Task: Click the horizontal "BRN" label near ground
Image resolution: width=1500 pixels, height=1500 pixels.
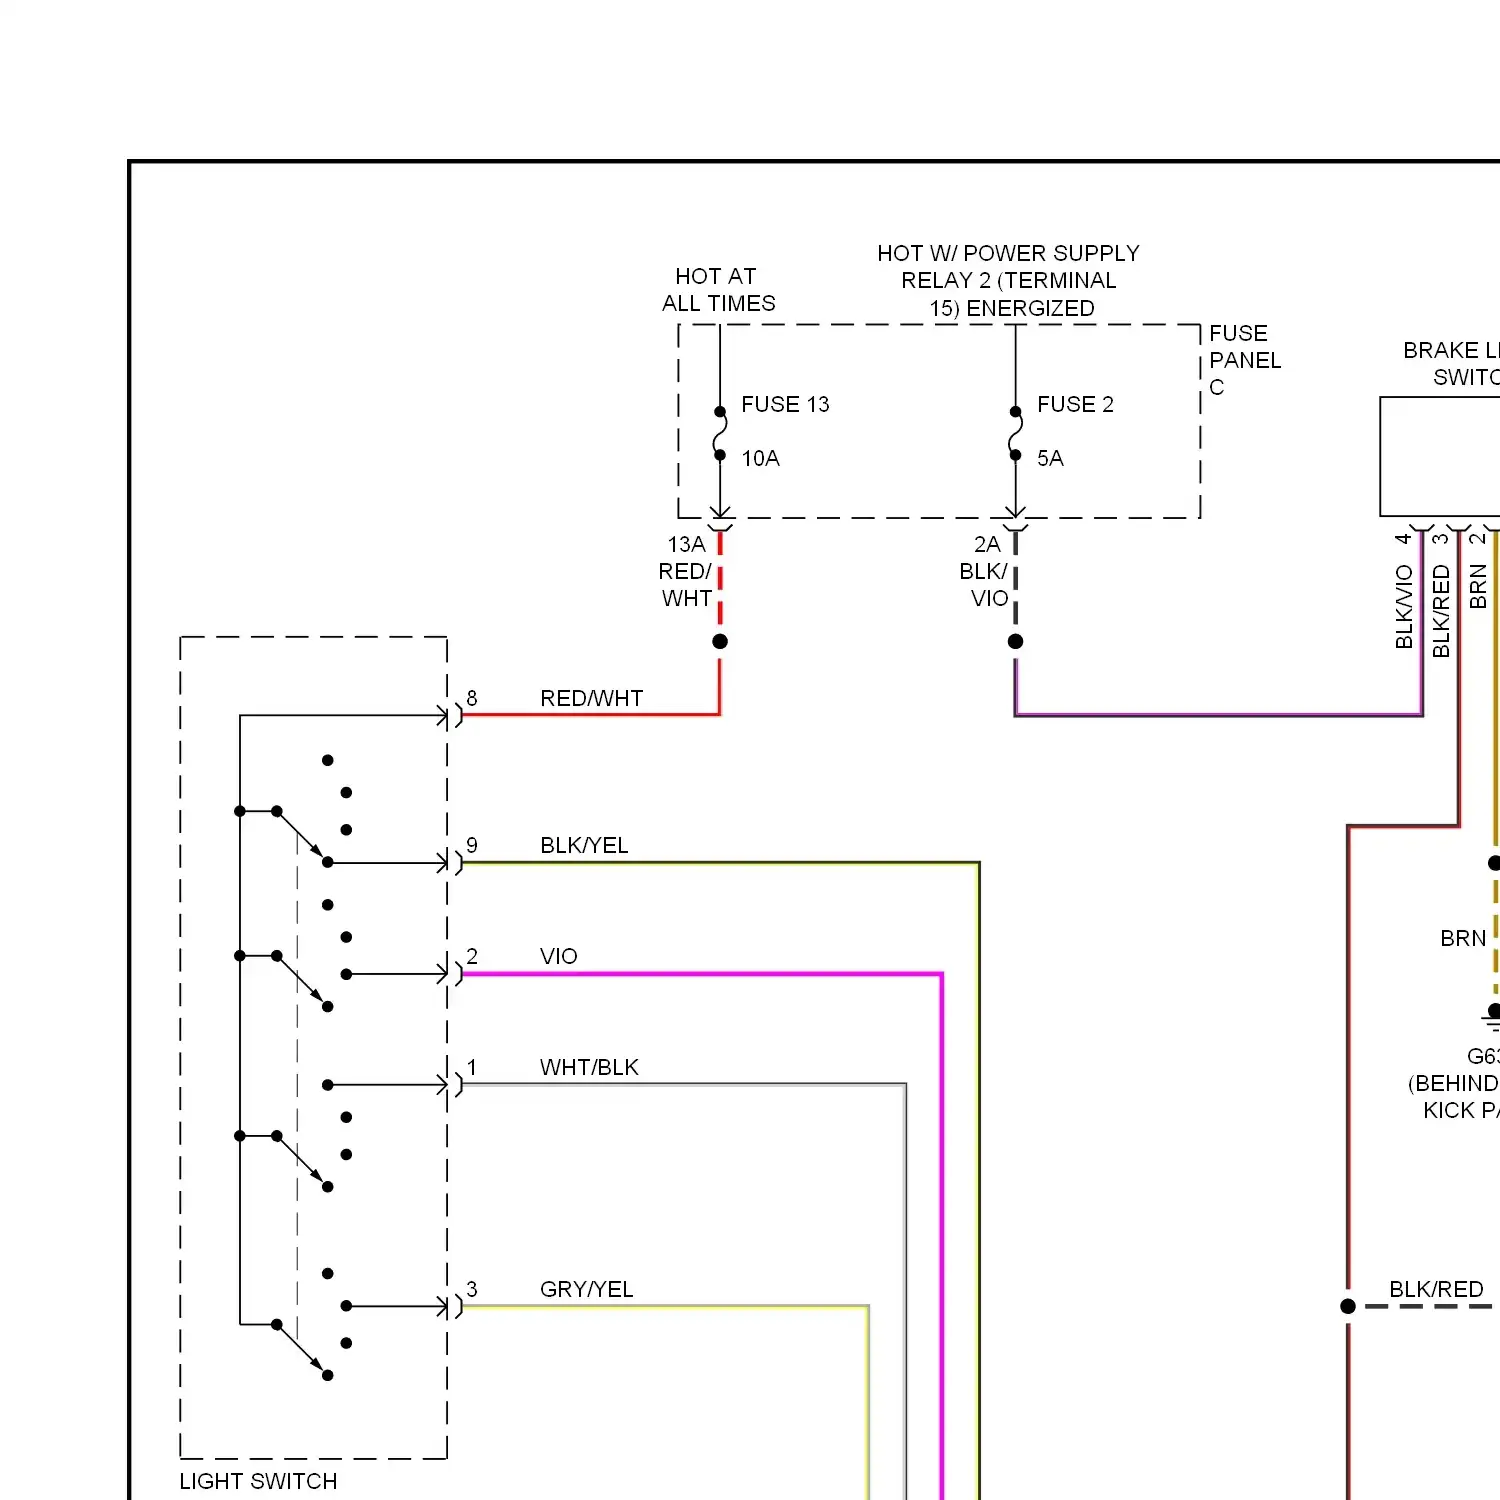Action: tap(1463, 938)
